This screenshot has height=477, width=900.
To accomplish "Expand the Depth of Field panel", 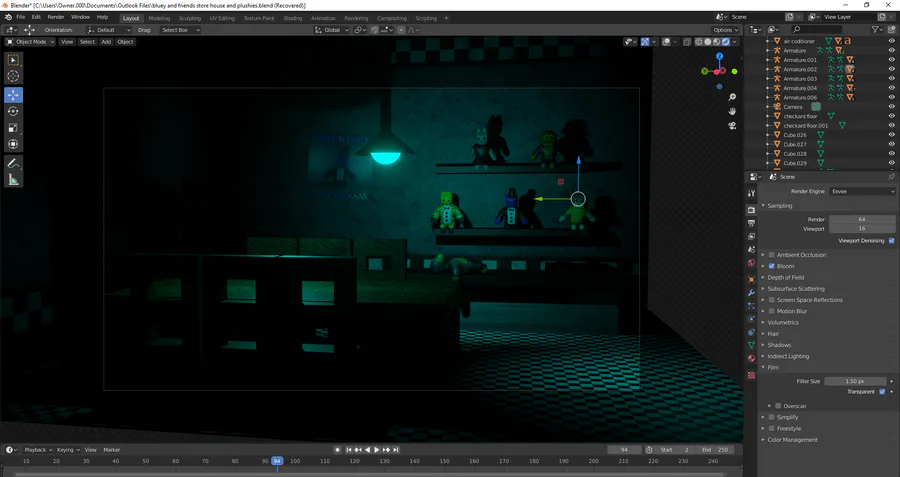I will tap(785, 278).
